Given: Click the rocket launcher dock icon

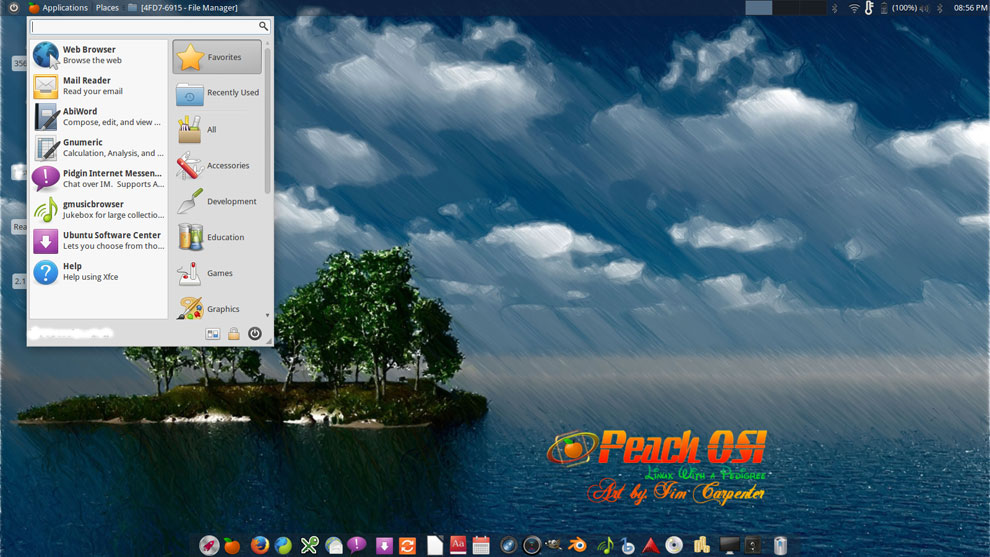Looking at the screenshot, I should tap(209, 544).
